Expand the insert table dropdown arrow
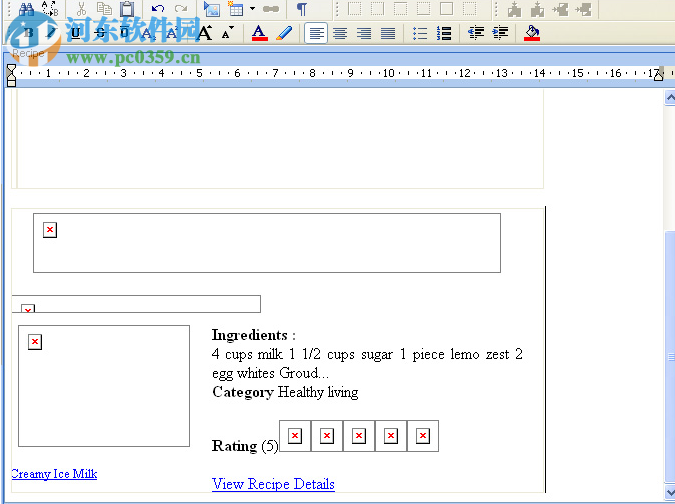Image resolution: width=675 pixels, height=504 pixels. coord(252,9)
